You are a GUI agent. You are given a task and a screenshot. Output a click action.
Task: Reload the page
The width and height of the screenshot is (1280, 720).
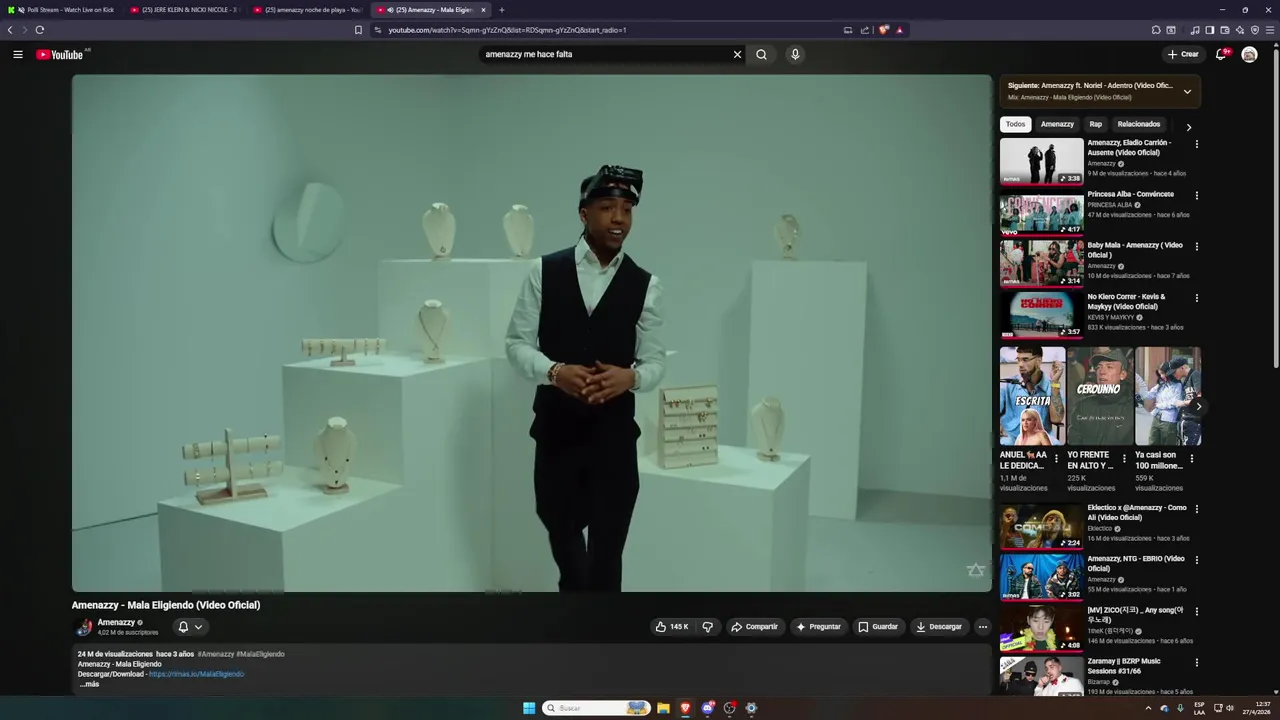pos(40,30)
